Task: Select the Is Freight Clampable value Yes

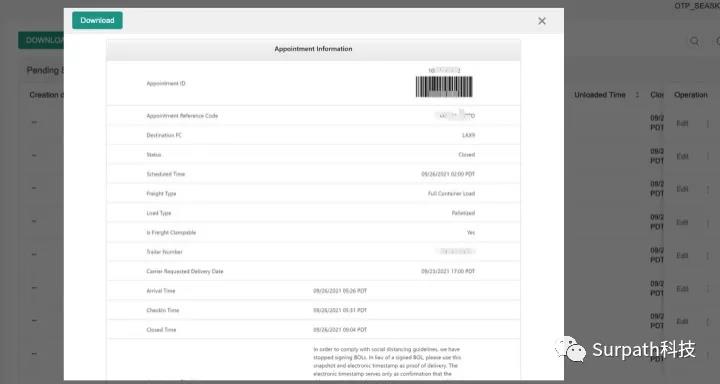Action: [x=471, y=232]
